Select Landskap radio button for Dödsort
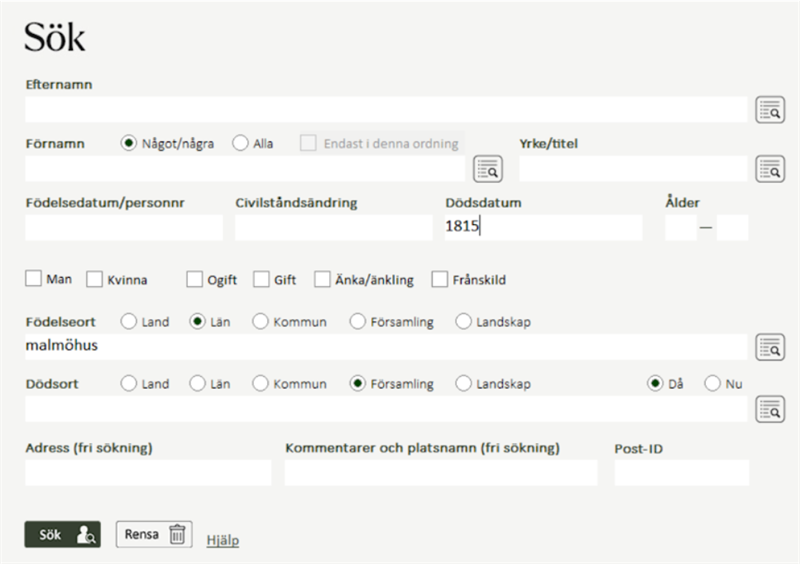Image resolution: width=800 pixels, height=564 pixels. pyautogui.click(x=463, y=383)
